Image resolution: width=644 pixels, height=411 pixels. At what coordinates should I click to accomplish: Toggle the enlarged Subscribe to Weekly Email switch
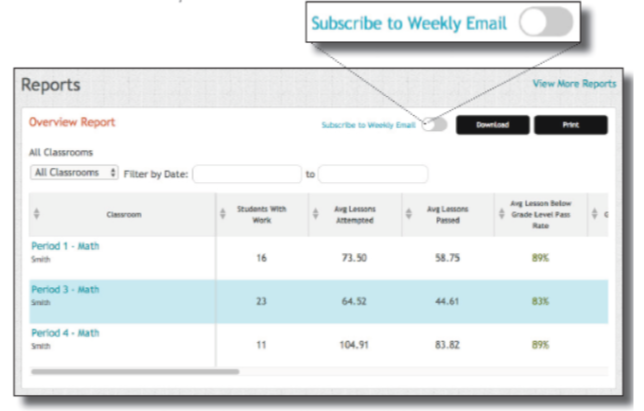[546, 24]
